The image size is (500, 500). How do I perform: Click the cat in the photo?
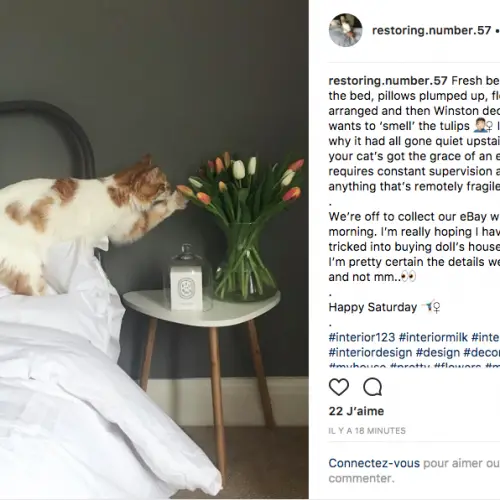click(90, 217)
